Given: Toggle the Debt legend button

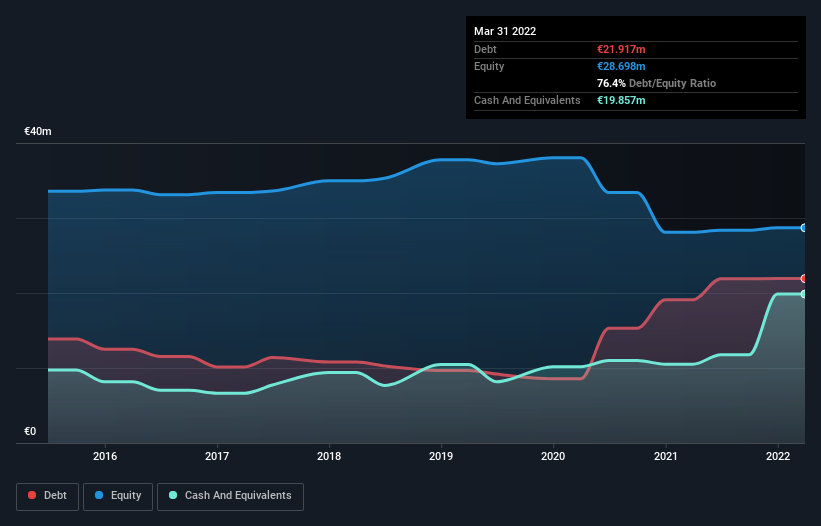Looking at the screenshot, I should [x=48, y=495].
